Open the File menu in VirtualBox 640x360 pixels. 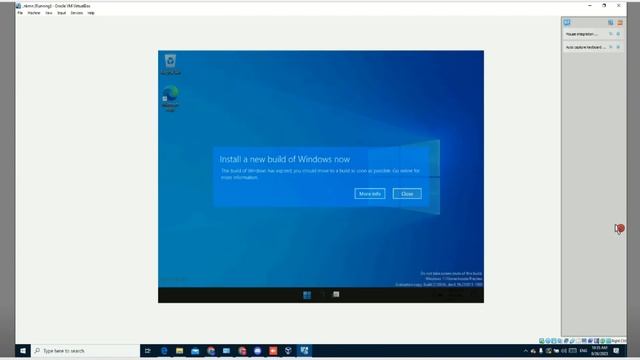coord(20,13)
